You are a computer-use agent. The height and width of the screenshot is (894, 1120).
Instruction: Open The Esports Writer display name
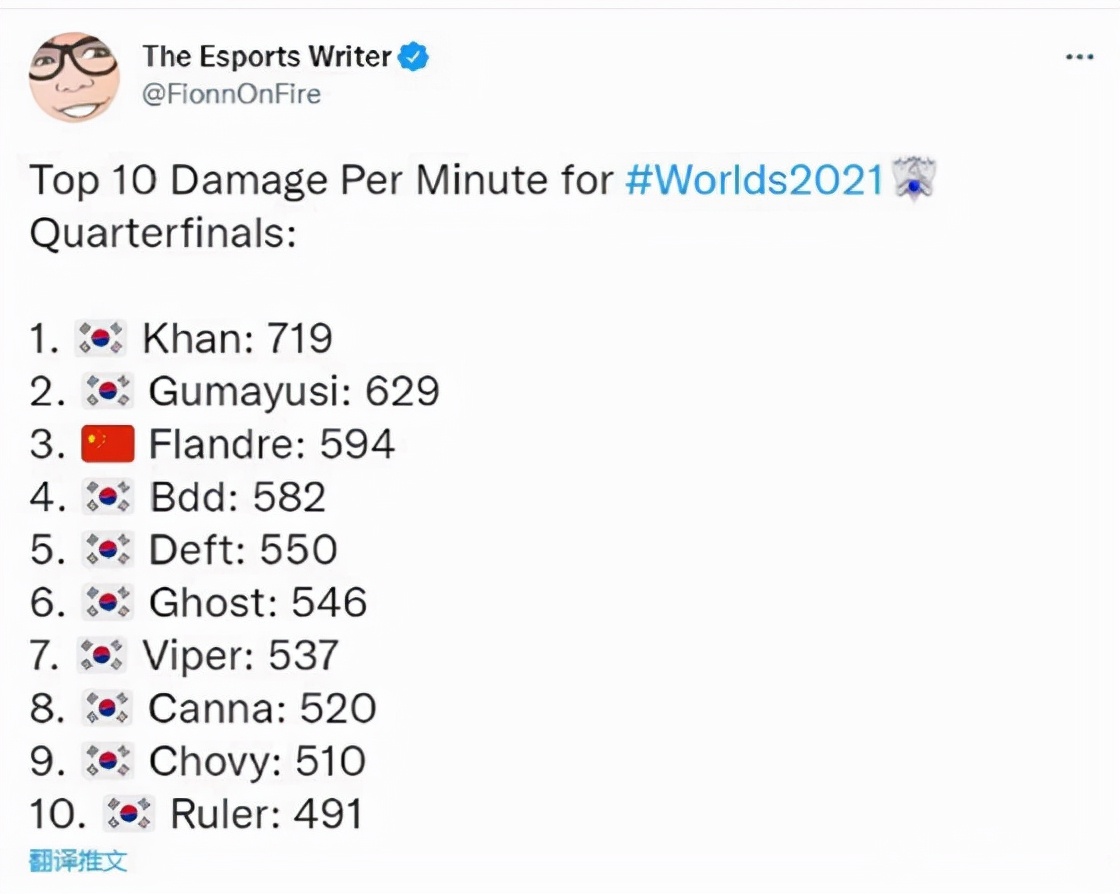266,57
